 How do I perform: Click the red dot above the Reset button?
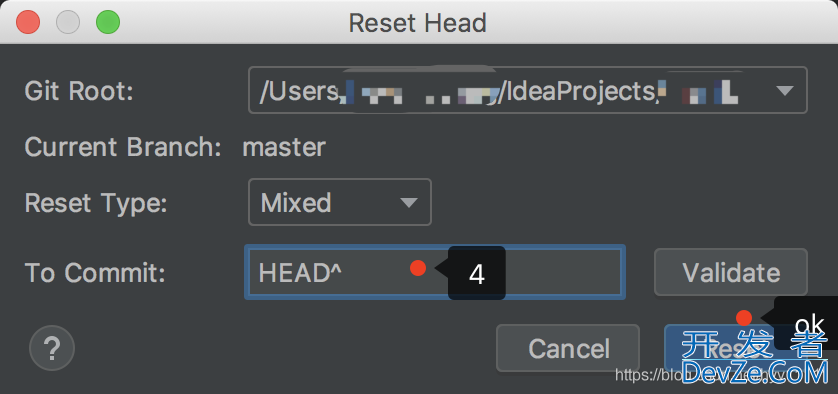tap(744, 318)
